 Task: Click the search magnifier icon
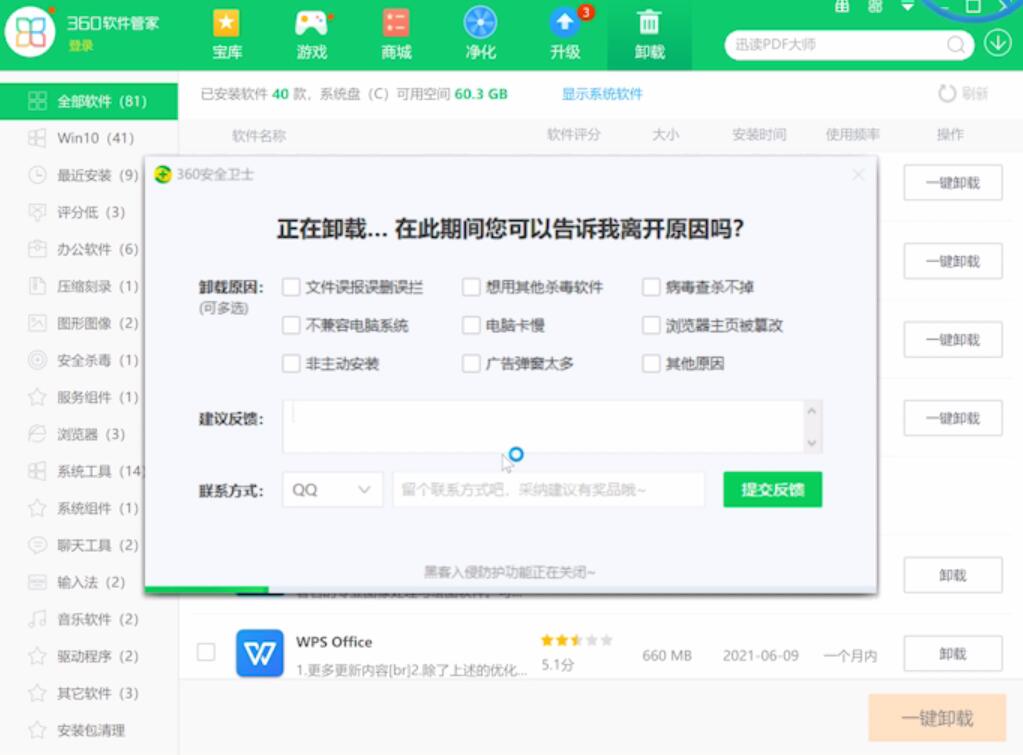pos(956,44)
